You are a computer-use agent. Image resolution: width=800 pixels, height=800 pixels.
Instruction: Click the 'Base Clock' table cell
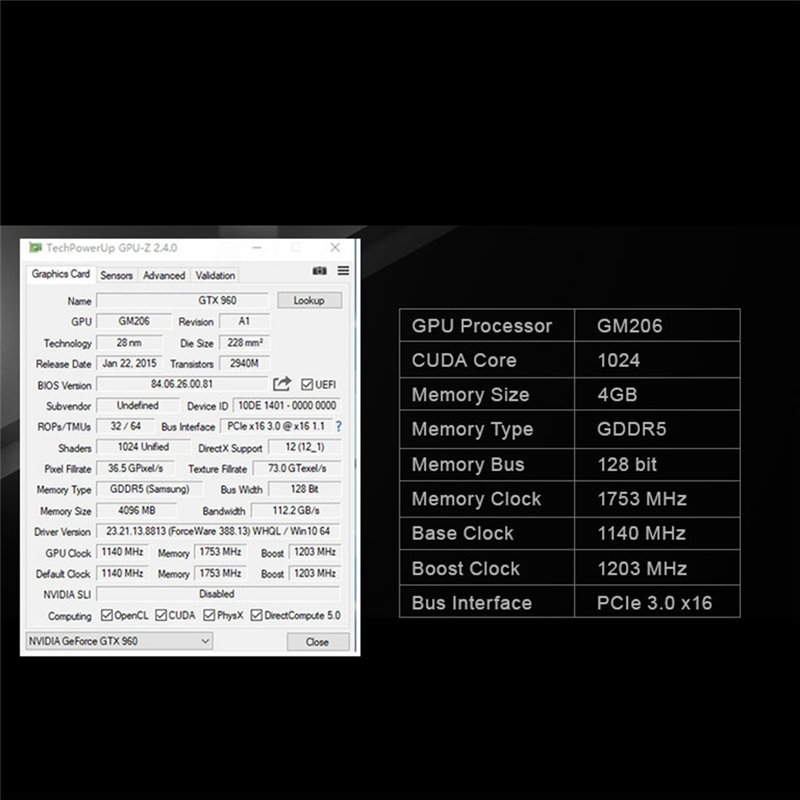pyautogui.click(x=487, y=533)
